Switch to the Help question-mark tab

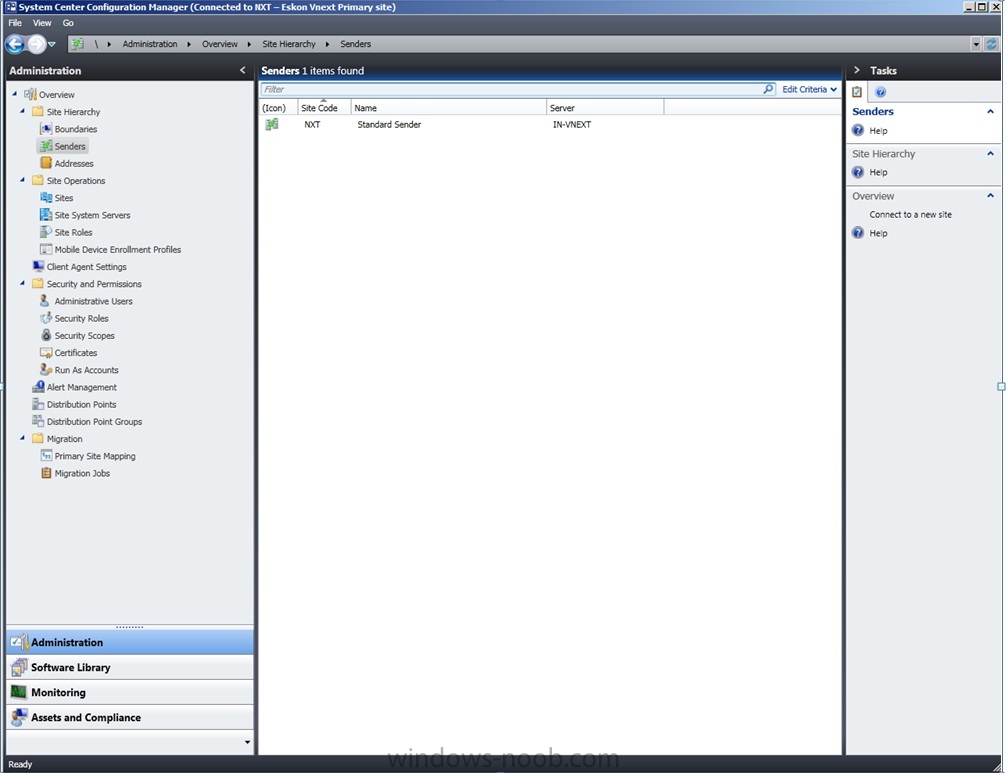(x=880, y=92)
